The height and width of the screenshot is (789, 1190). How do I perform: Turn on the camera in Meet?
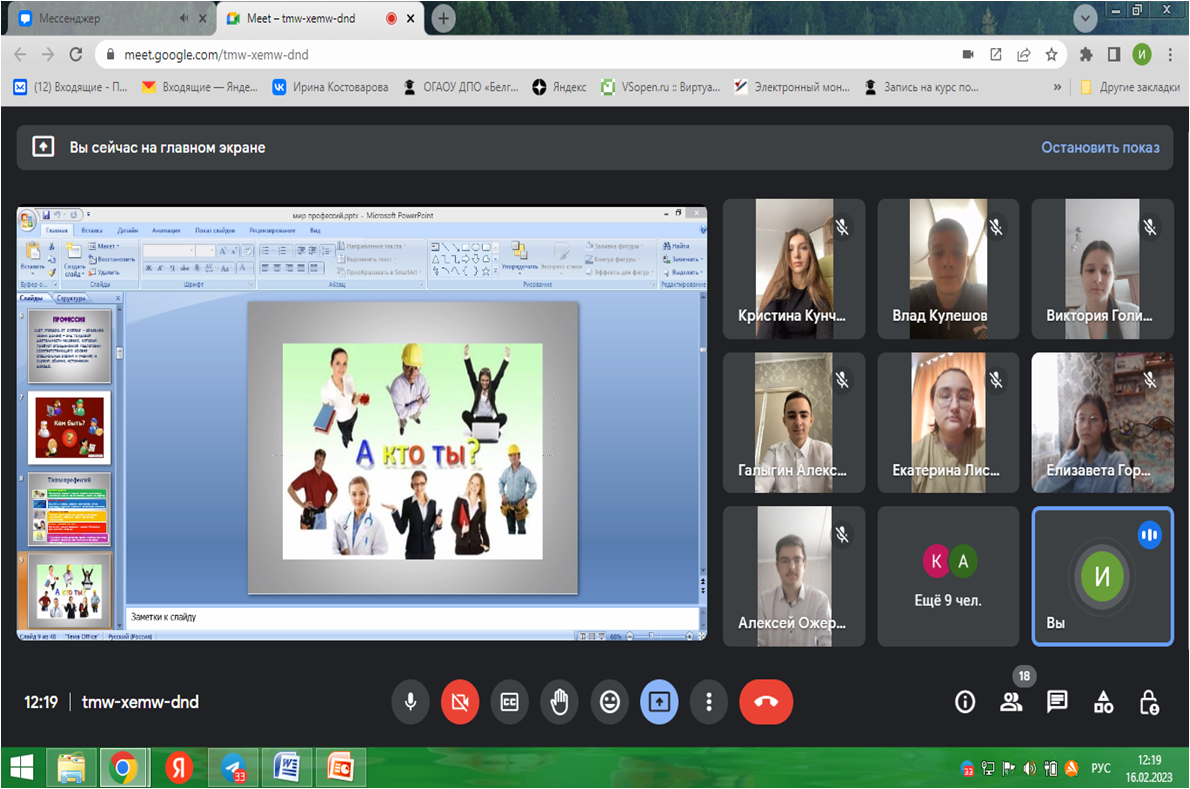460,702
